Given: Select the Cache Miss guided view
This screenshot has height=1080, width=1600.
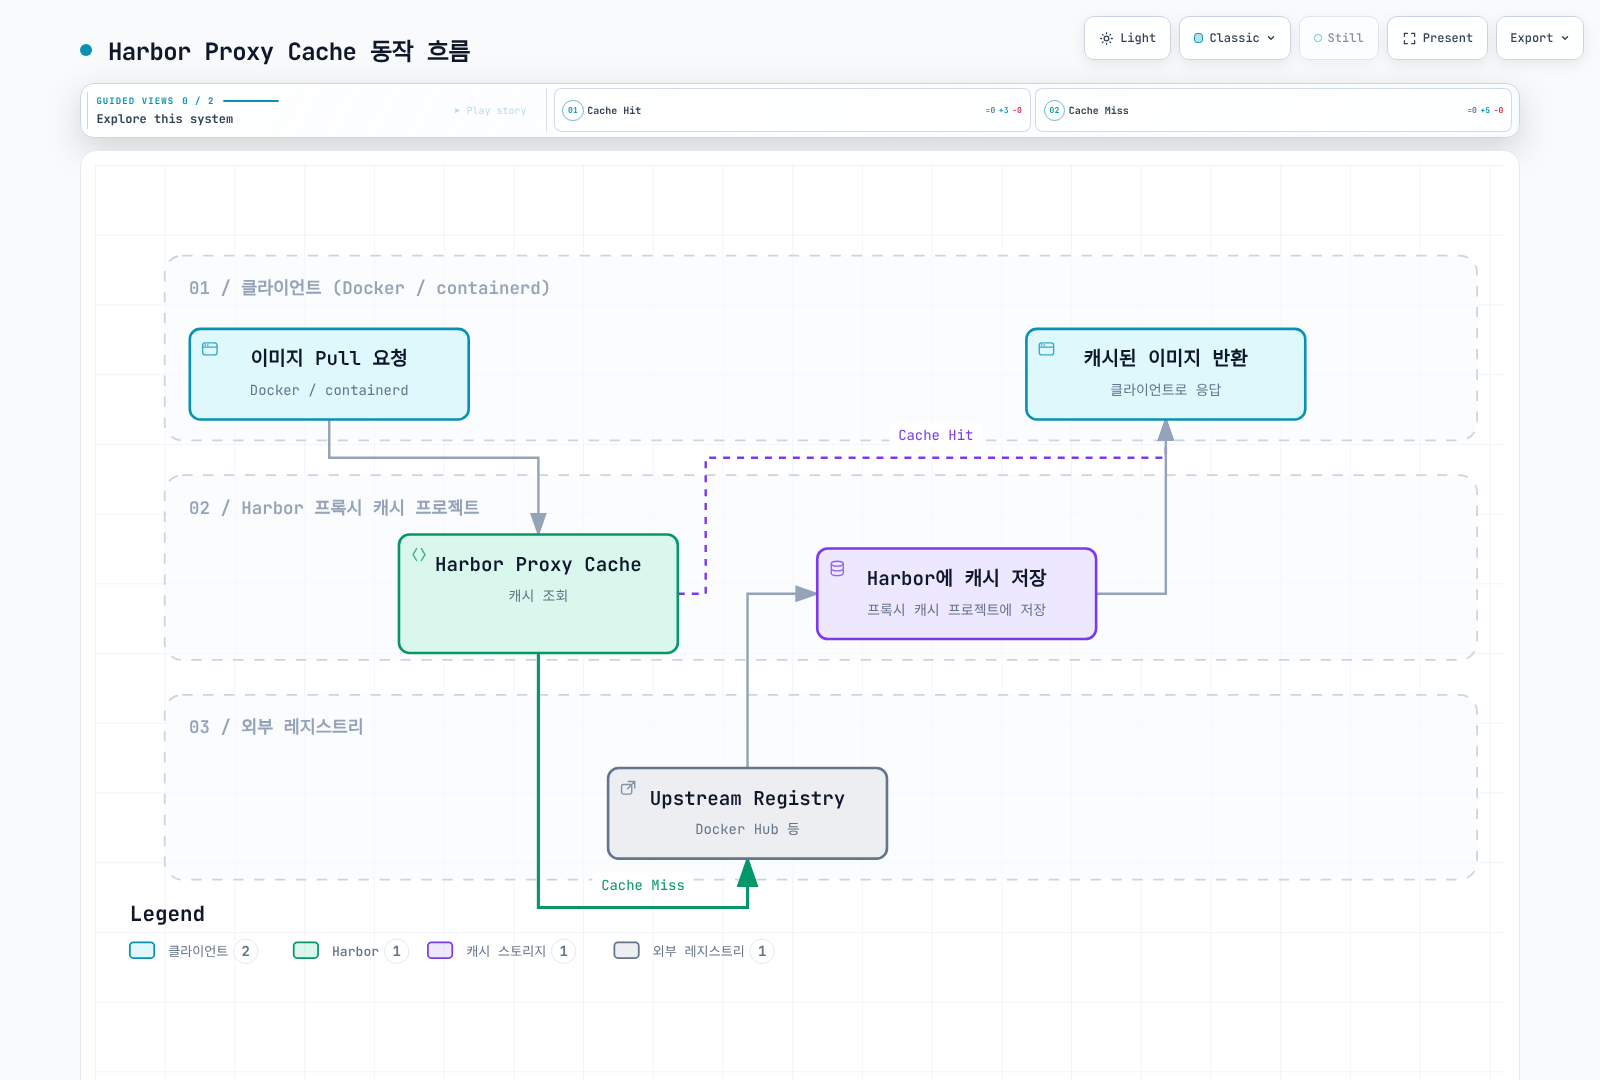Looking at the screenshot, I should 1273,111.
